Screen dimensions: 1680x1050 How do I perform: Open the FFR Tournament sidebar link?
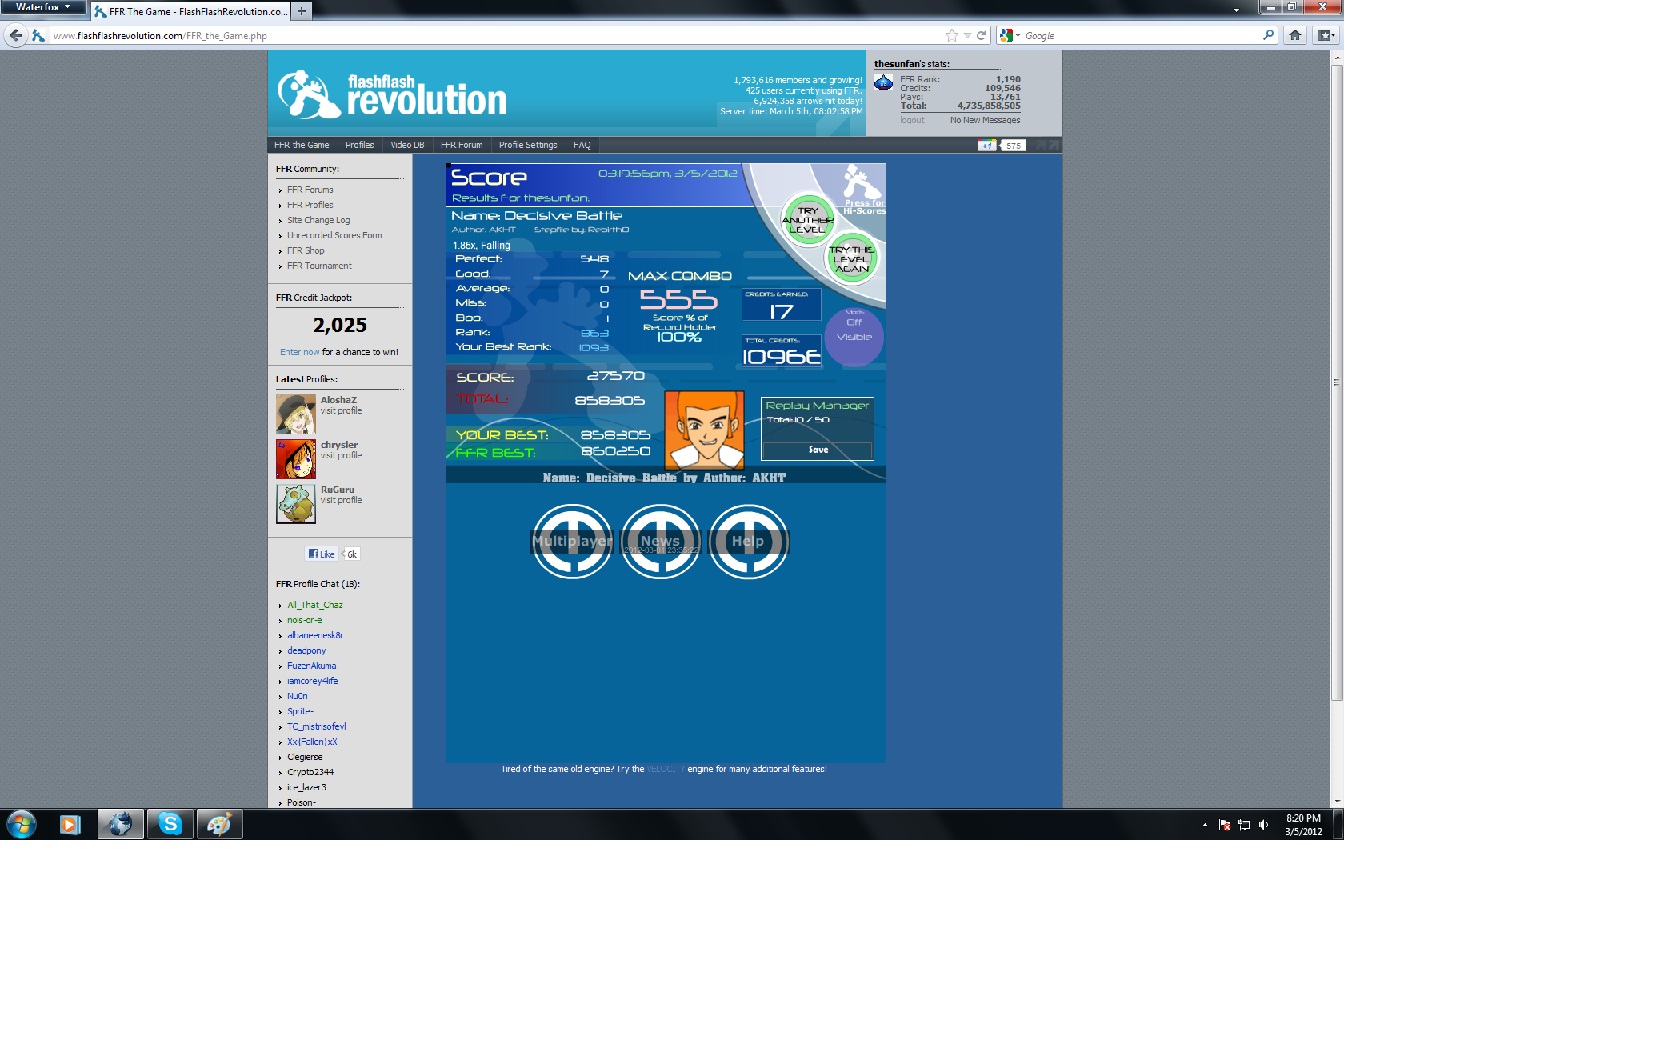320,266
